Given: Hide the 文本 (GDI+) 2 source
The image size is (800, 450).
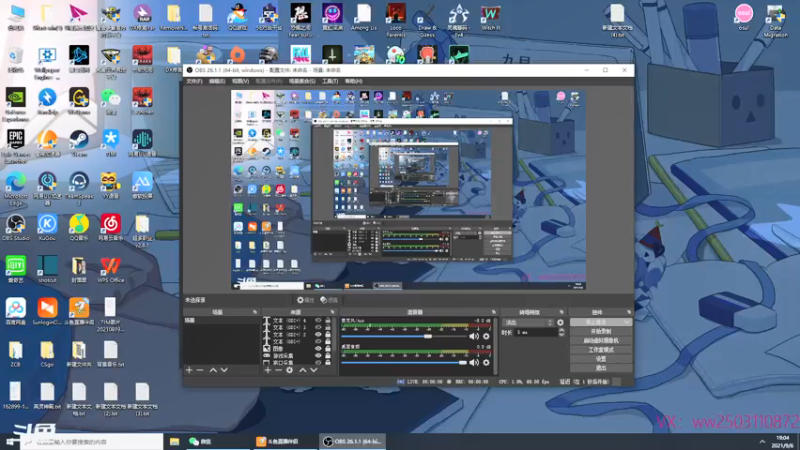Looking at the screenshot, I should coord(318,335).
